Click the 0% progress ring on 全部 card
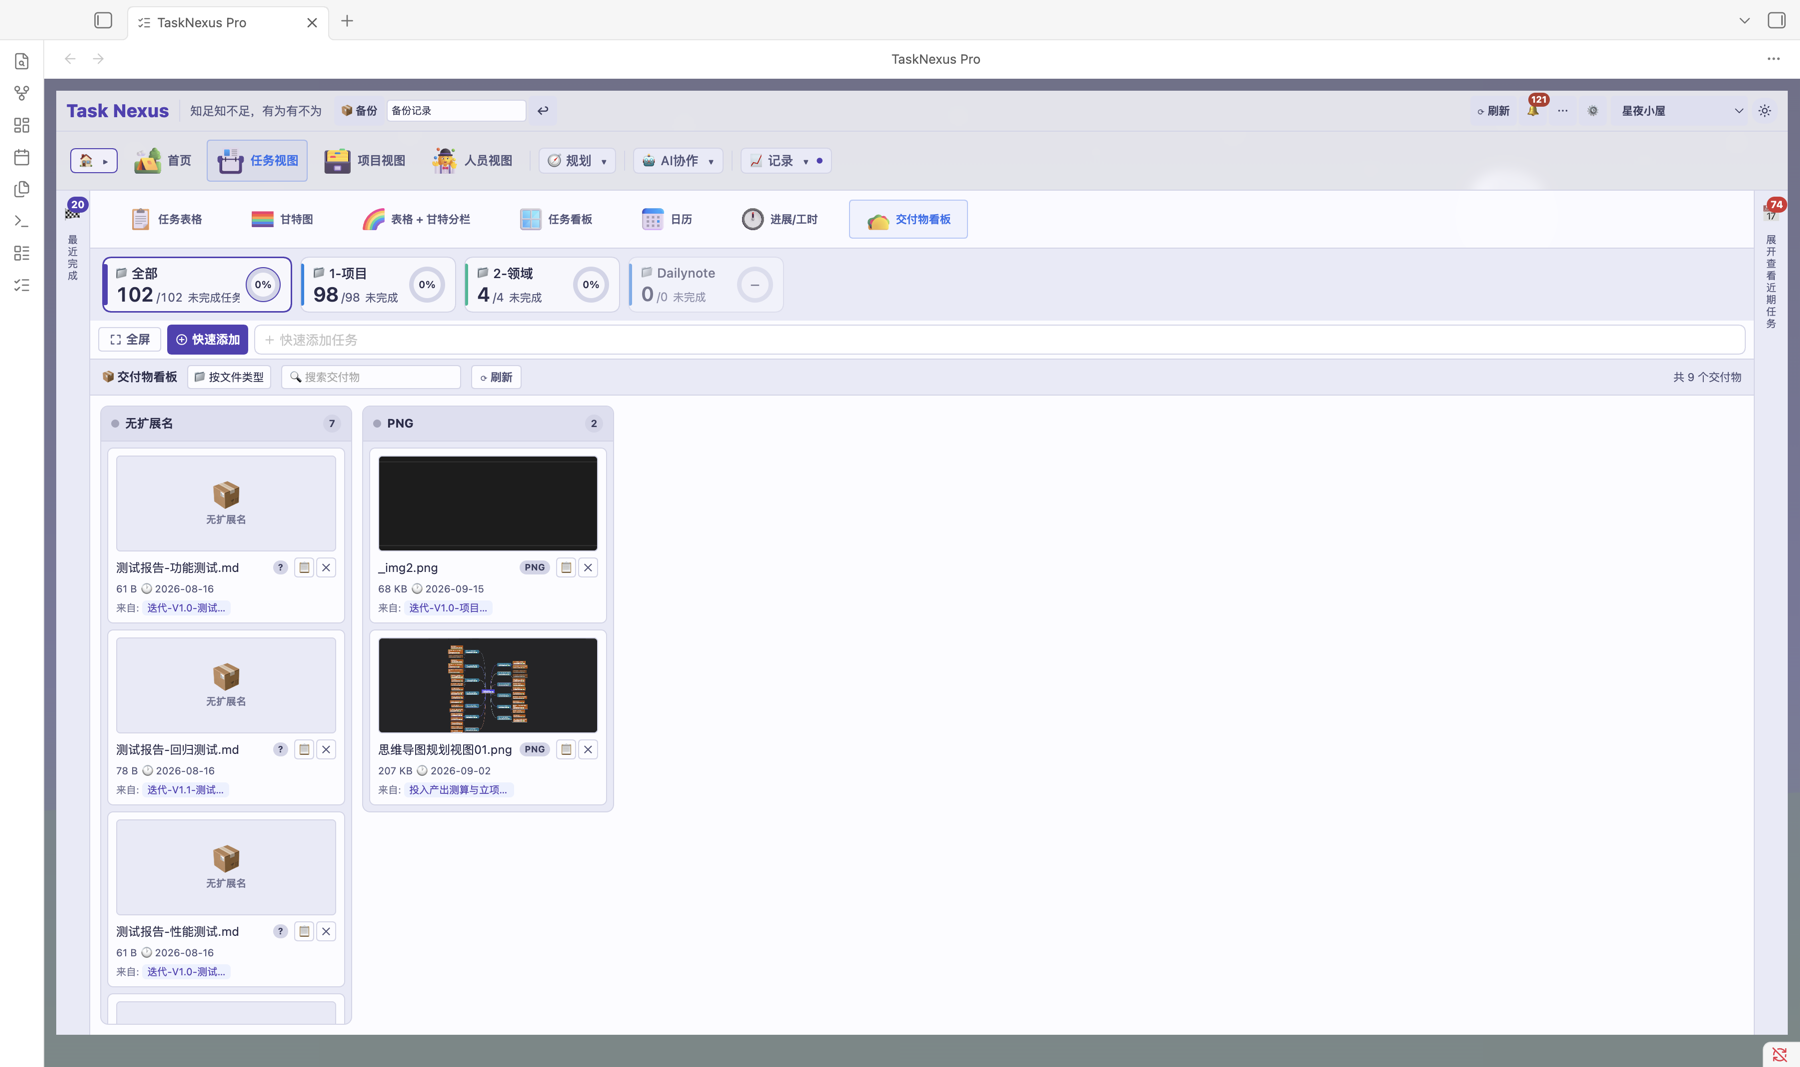This screenshot has width=1800, height=1067. 263,285
